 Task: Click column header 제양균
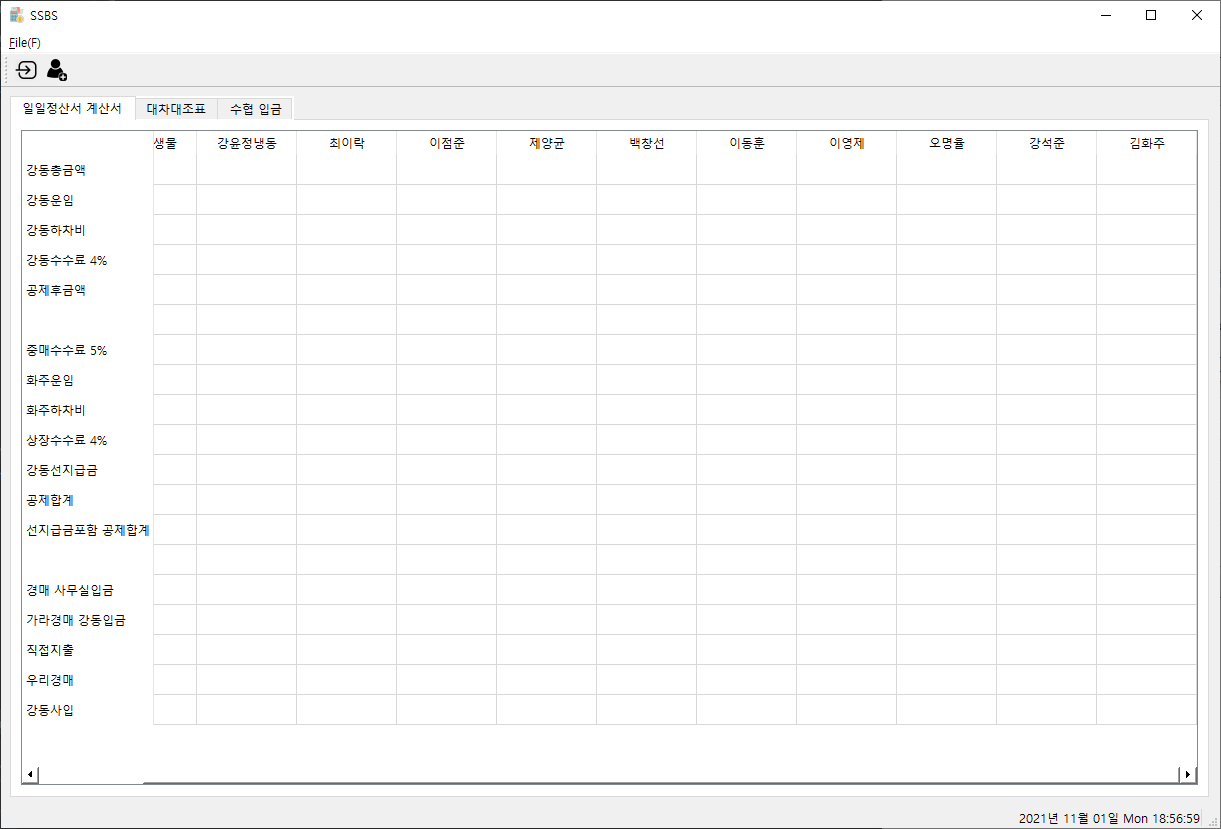click(x=546, y=143)
